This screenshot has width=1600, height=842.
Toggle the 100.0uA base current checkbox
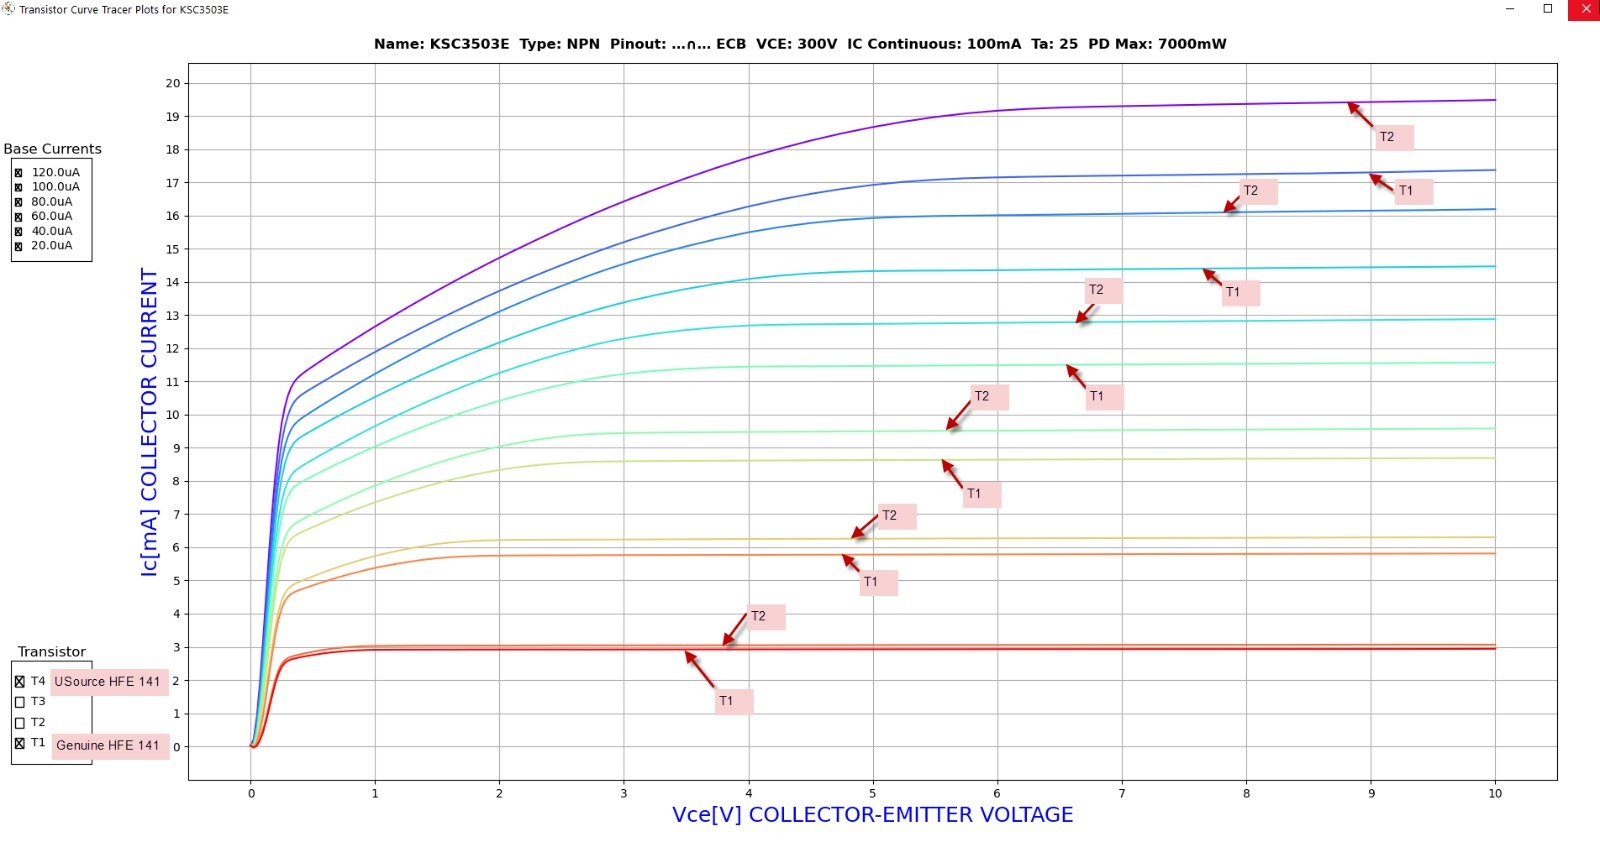point(19,187)
